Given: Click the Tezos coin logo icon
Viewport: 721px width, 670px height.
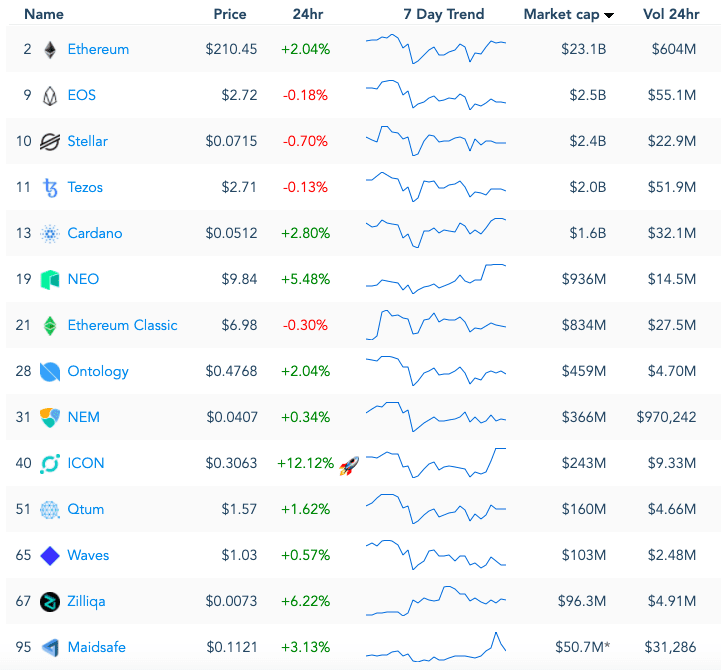Looking at the screenshot, I should point(50,188).
